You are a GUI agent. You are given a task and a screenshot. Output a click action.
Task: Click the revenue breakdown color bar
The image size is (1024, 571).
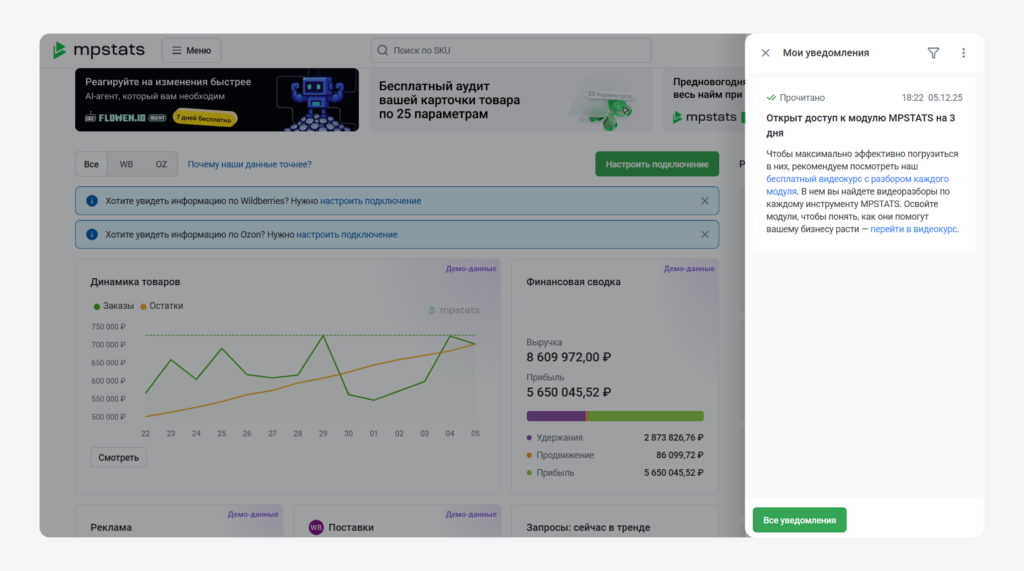614,416
